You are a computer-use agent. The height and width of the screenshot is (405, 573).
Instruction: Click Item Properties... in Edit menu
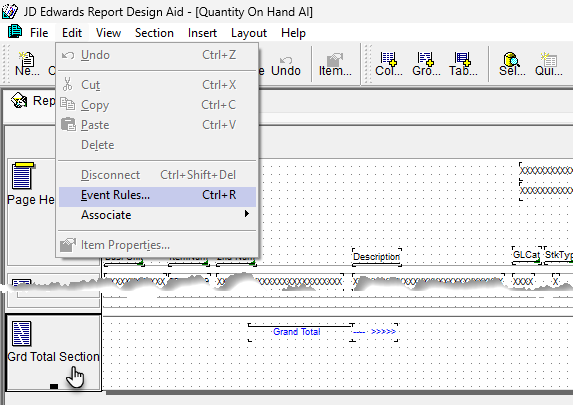pyautogui.click(x=157, y=245)
